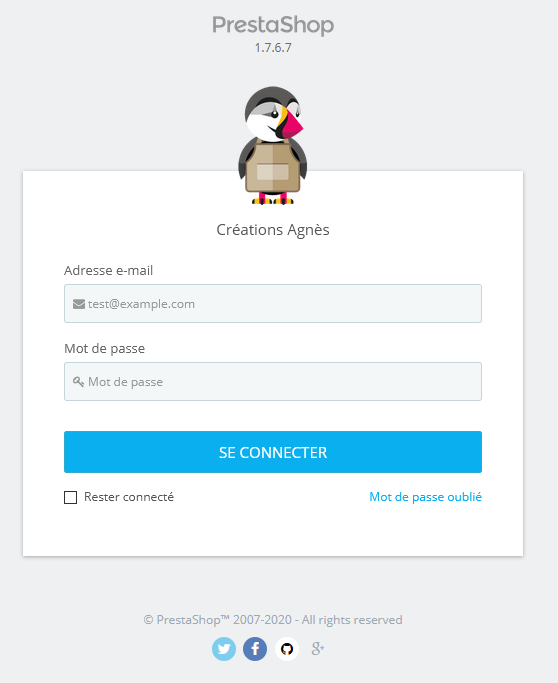Open the Twitter icon in the footer
This screenshot has width=558, height=683.
[224, 649]
